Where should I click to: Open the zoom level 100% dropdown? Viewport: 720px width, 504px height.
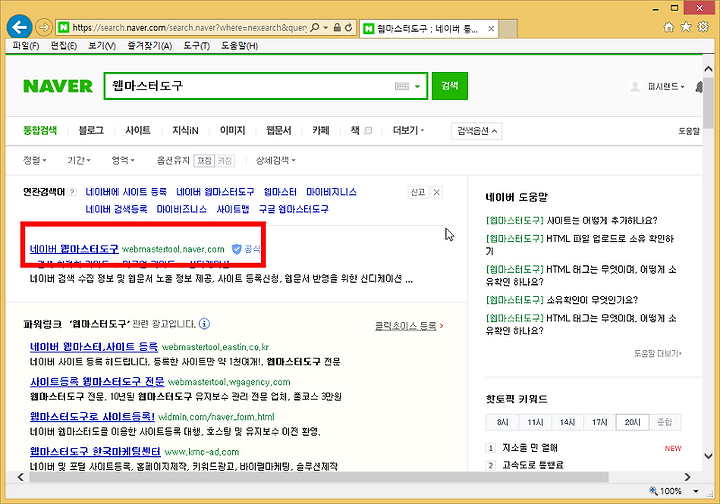coord(696,491)
